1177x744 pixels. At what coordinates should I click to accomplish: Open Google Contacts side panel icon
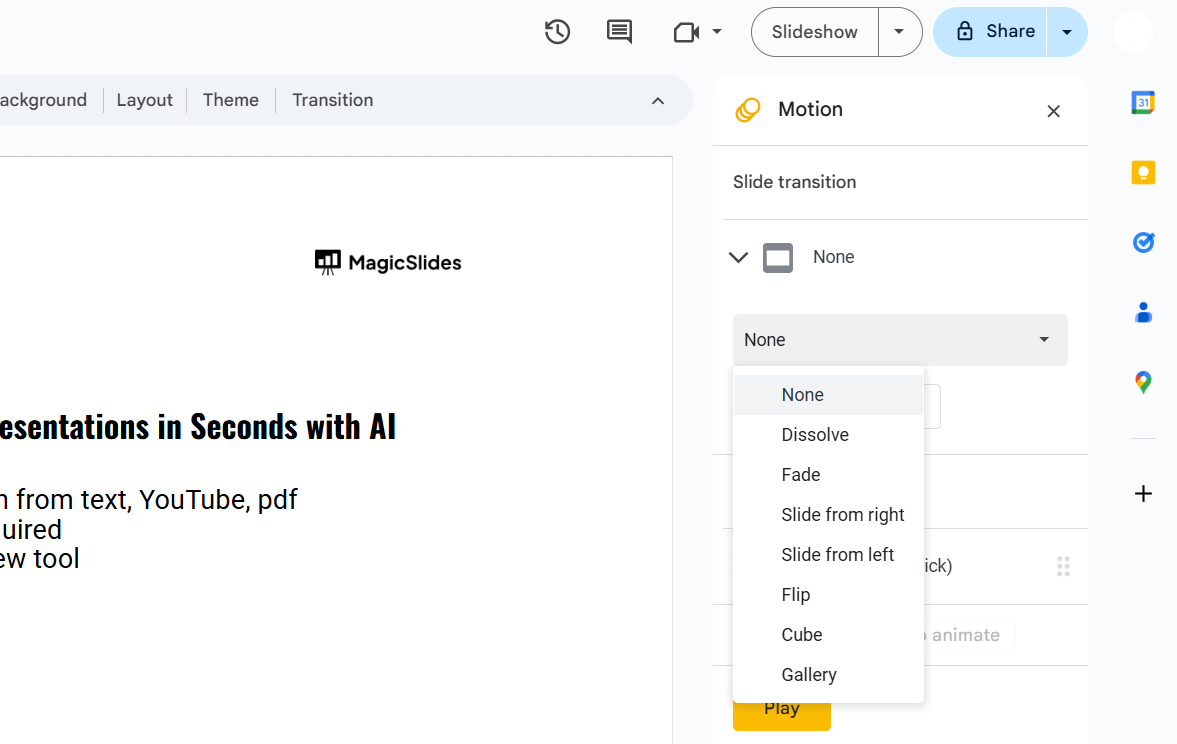pos(1143,313)
